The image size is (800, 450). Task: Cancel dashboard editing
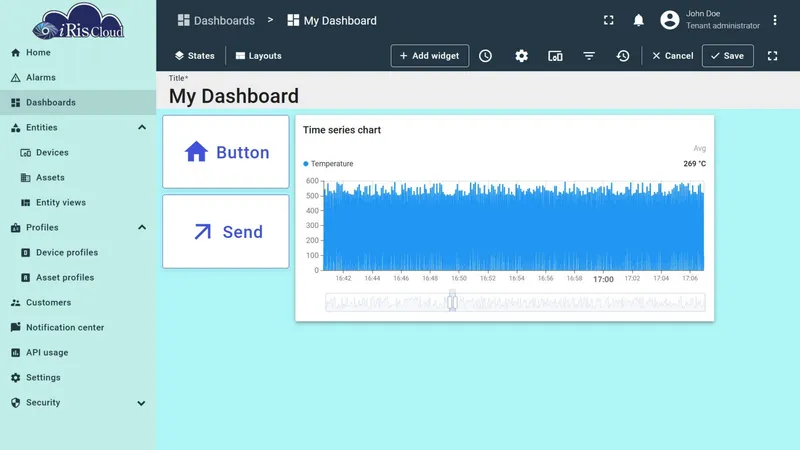672,56
